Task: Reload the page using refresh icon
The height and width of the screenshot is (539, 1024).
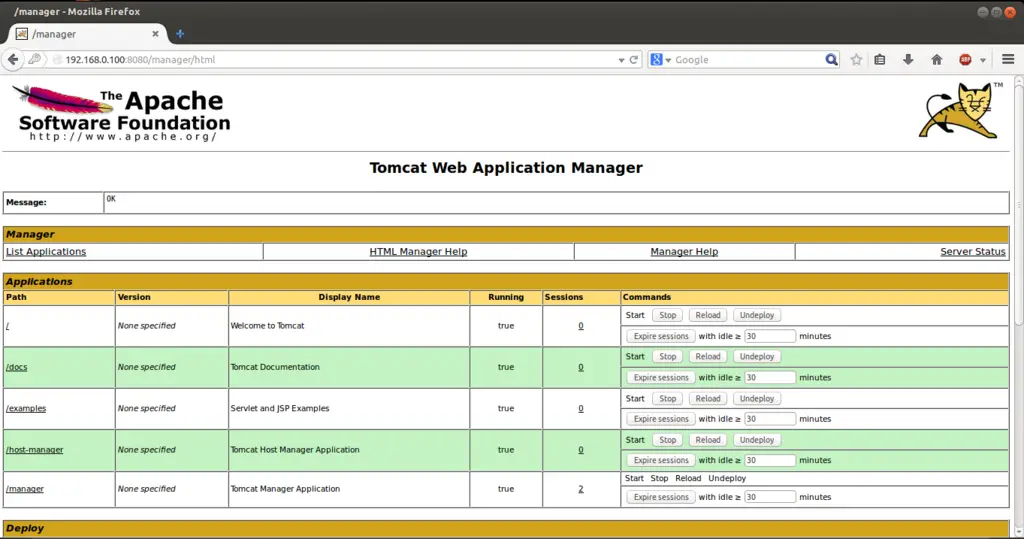Action: coord(633,59)
